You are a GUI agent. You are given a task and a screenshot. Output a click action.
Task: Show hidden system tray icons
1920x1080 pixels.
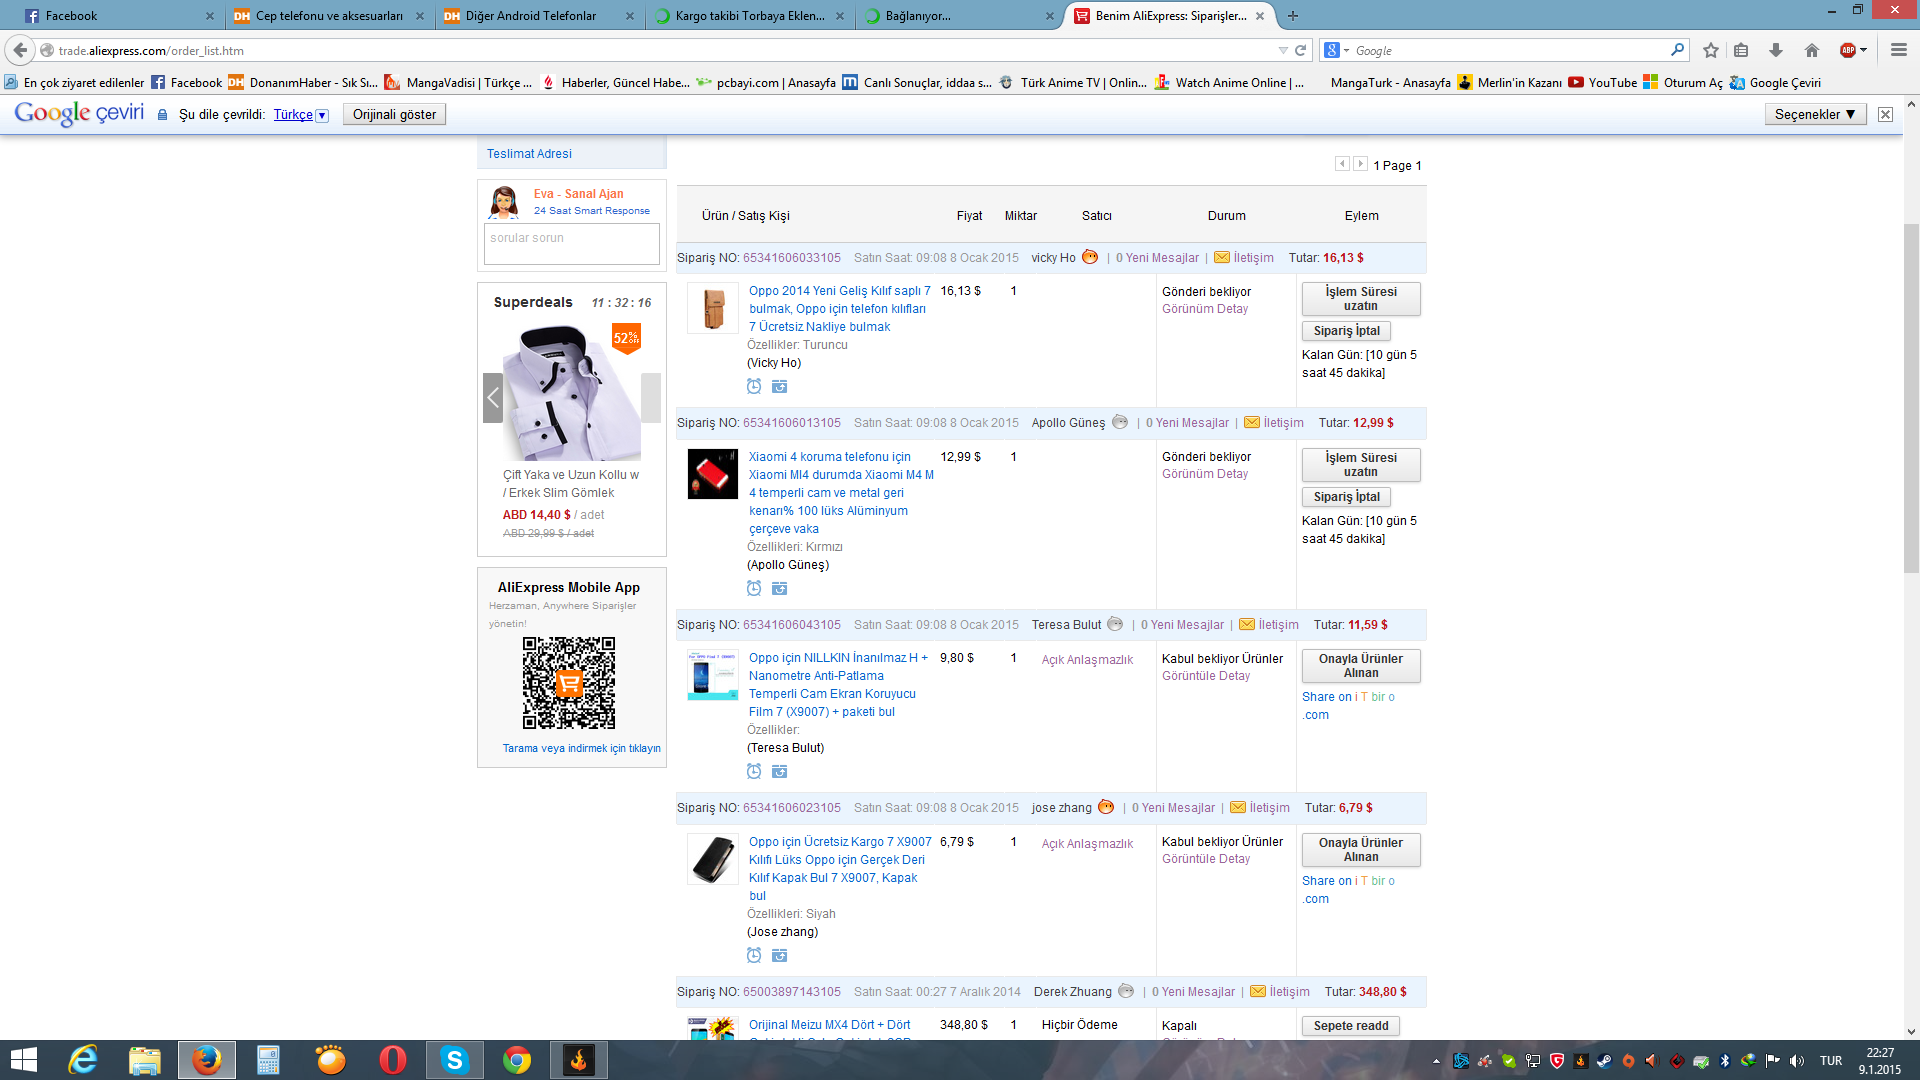tap(1436, 1061)
